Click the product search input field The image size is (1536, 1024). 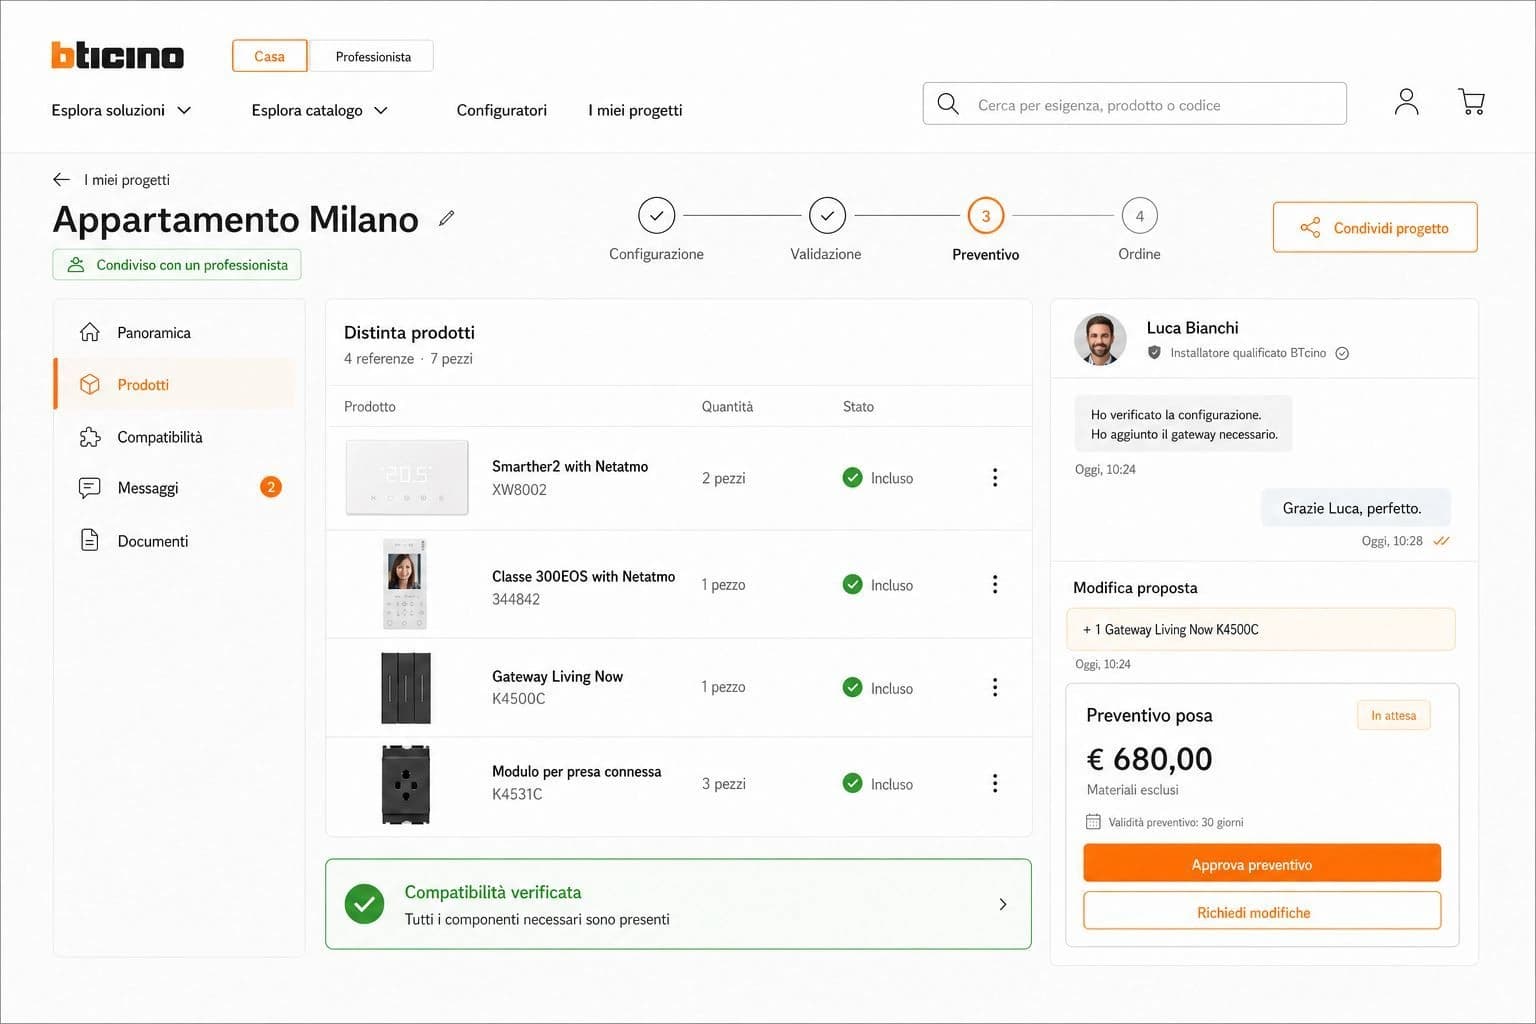tap(1134, 104)
